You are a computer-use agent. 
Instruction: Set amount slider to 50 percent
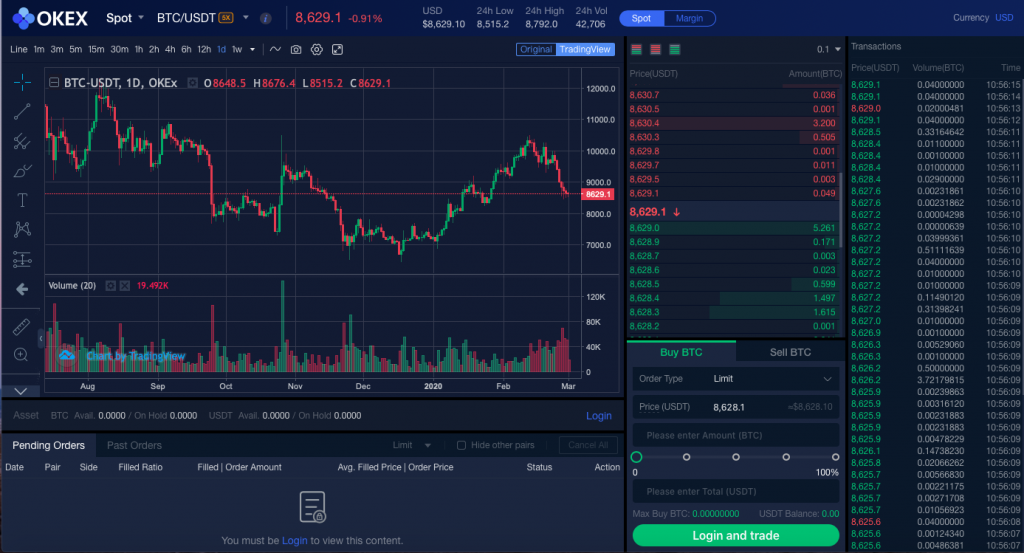[736, 457]
